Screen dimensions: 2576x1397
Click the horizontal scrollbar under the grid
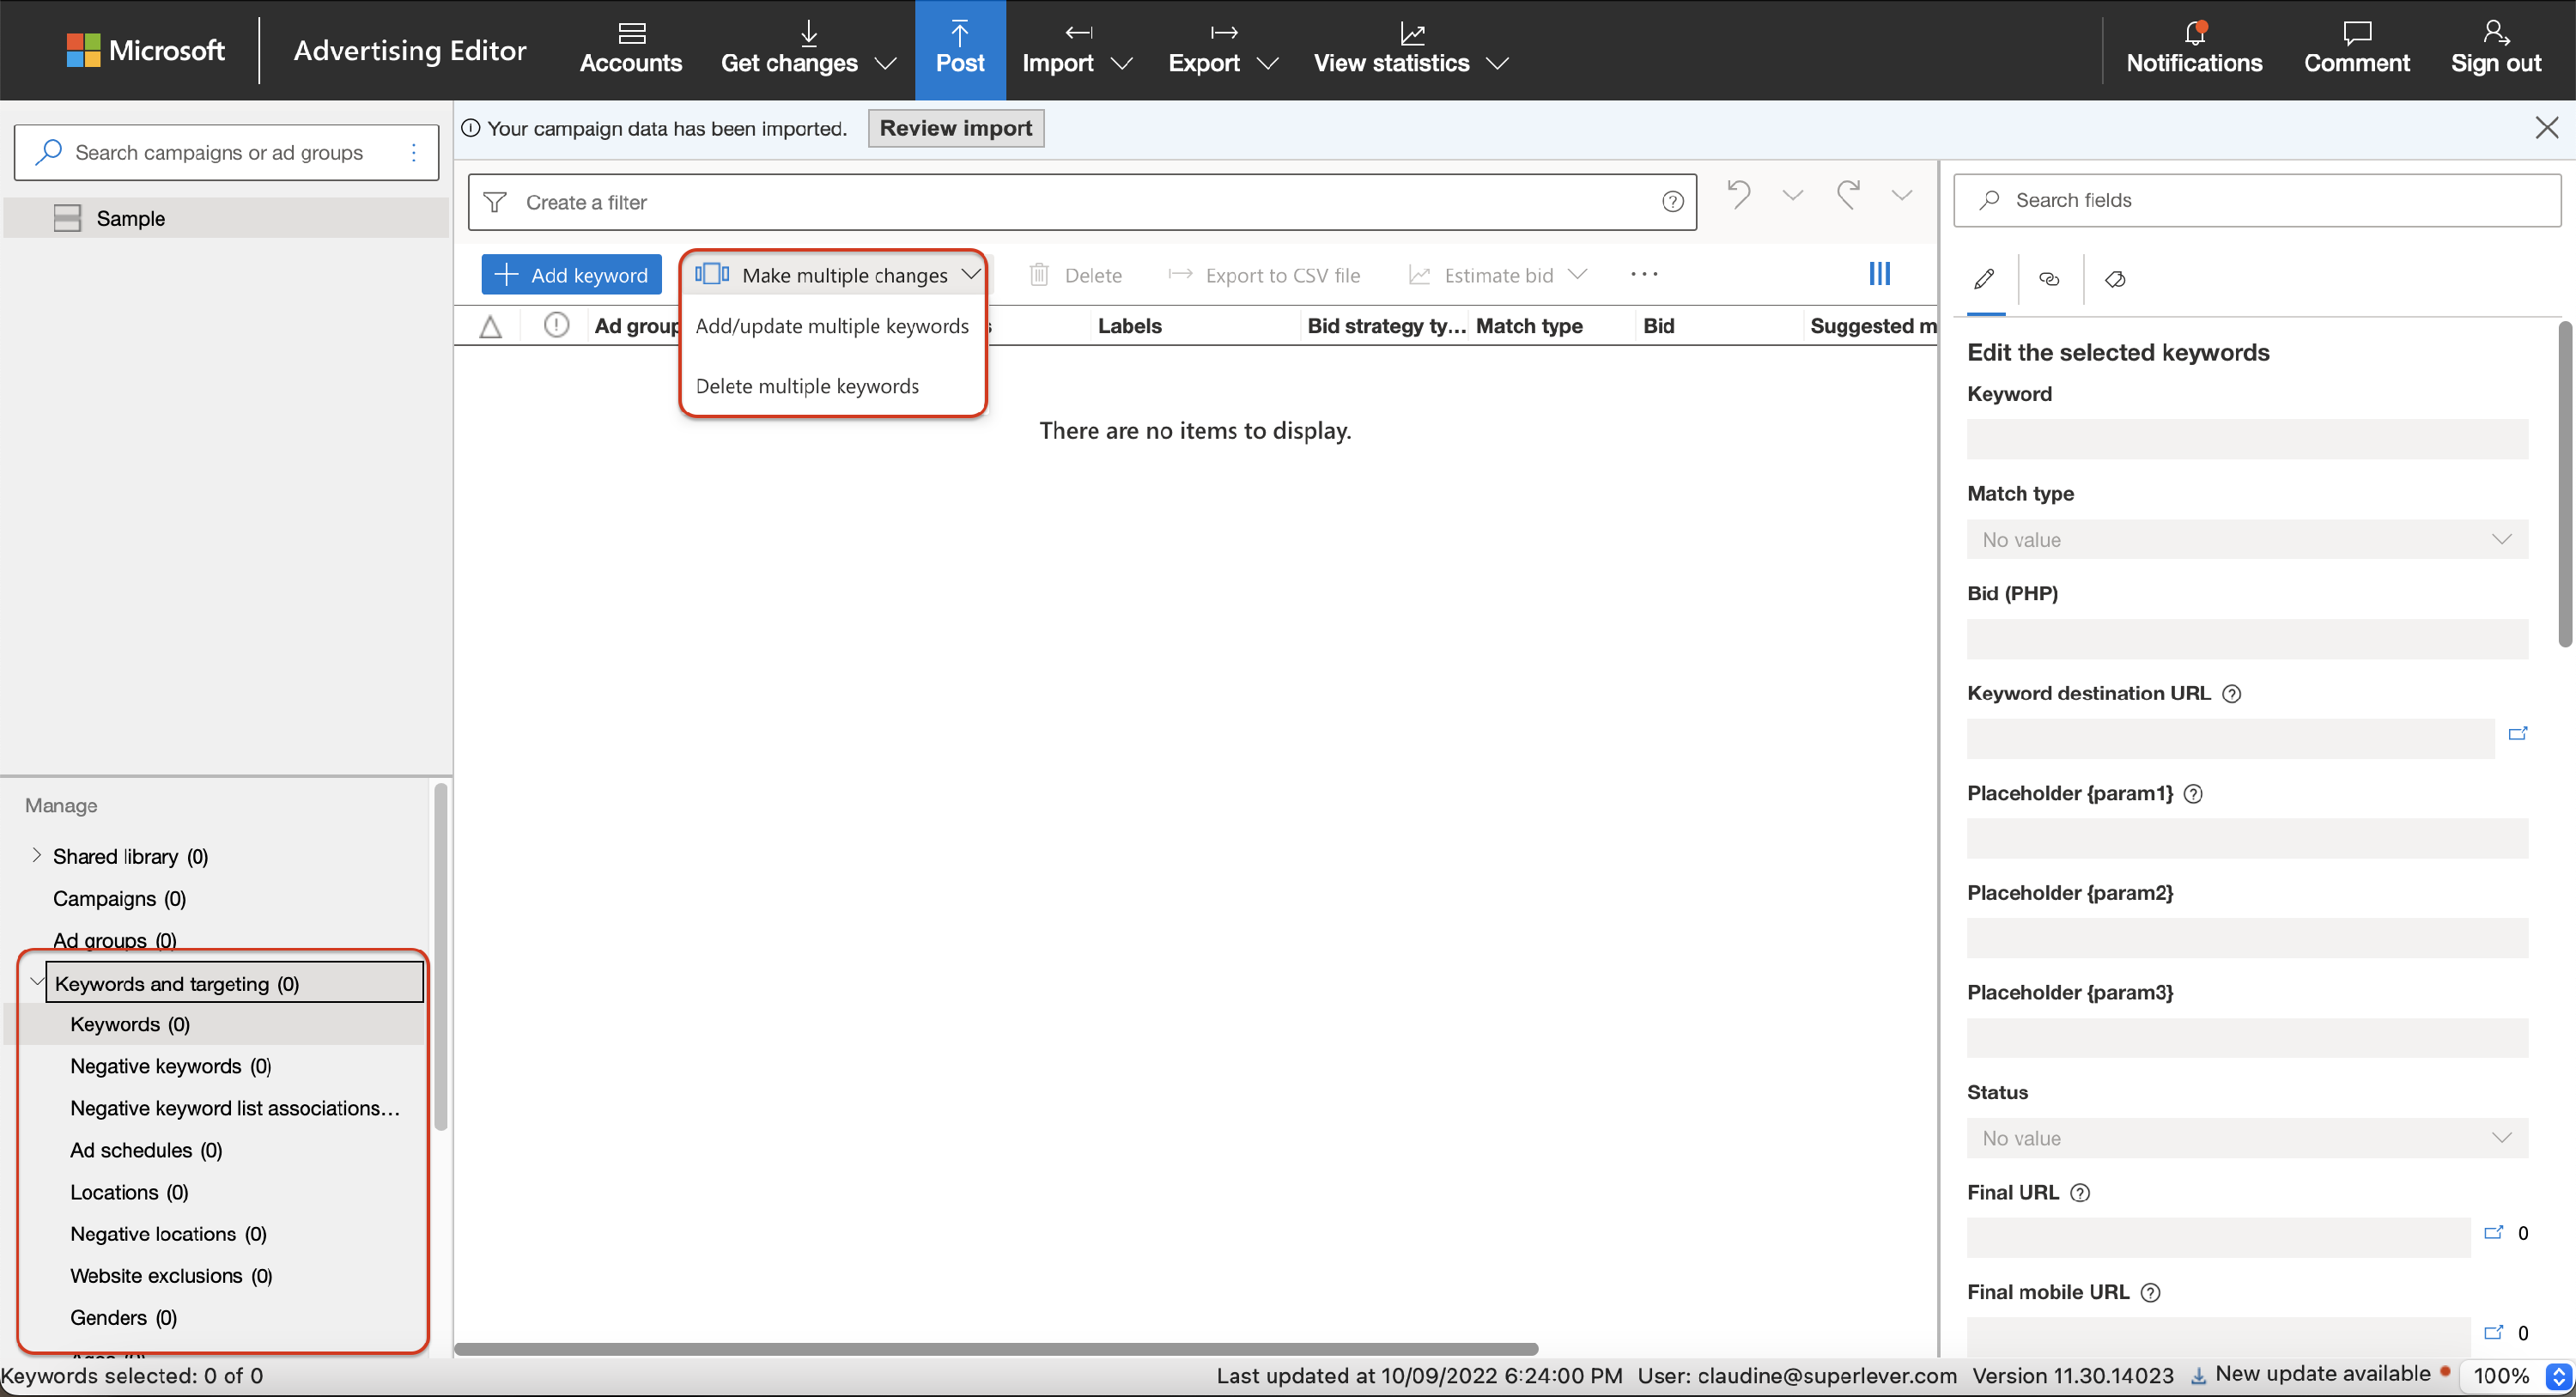tap(995, 1349)
